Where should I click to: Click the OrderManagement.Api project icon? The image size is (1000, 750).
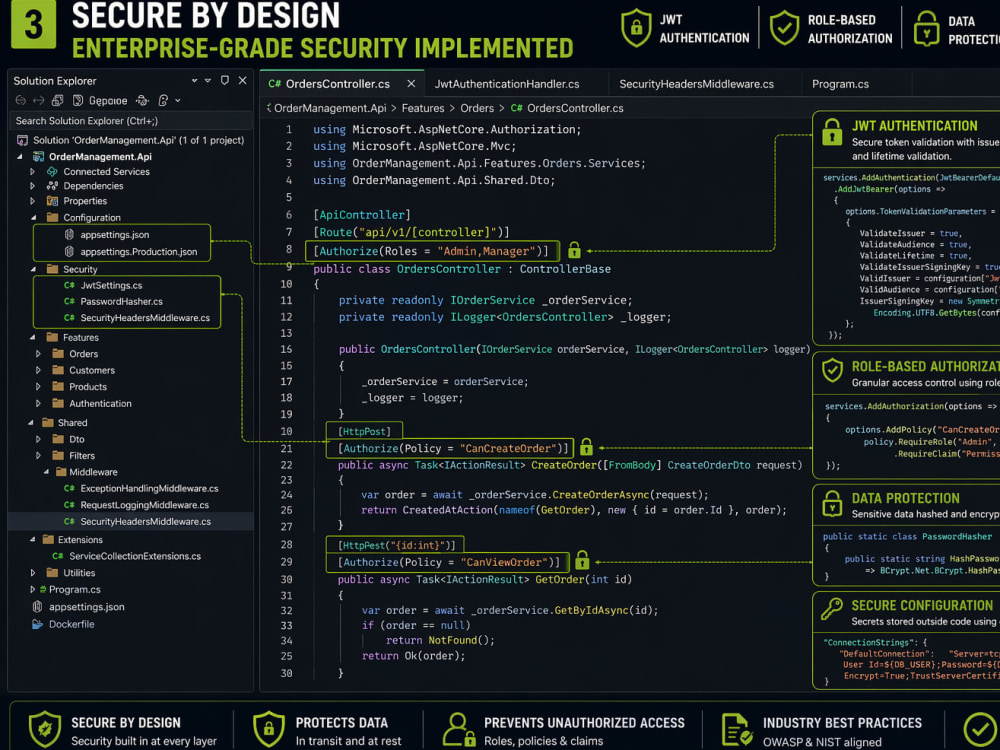click(x=38, y=156)
